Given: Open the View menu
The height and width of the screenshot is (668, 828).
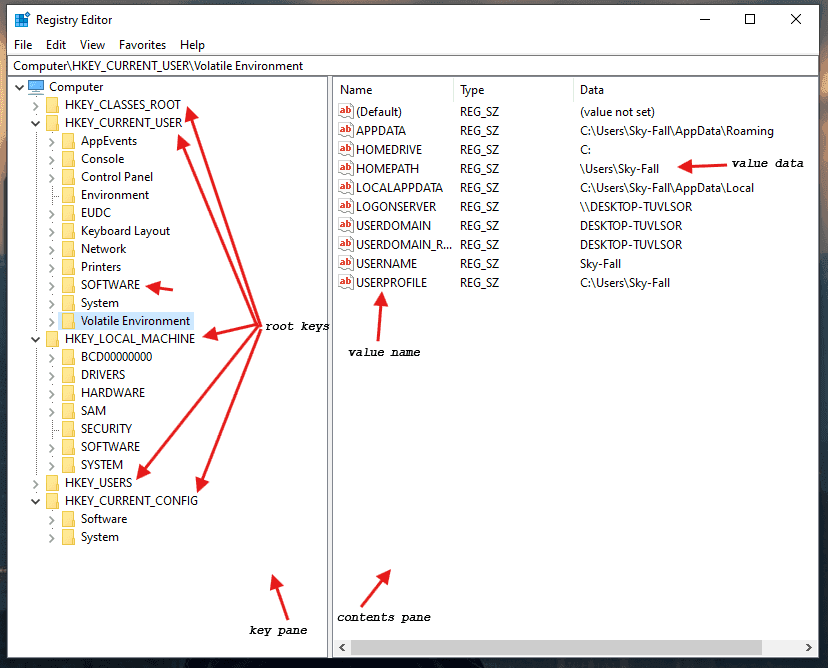Looking at the screenshot, I should pyautogui.click(x=92, y=45).
